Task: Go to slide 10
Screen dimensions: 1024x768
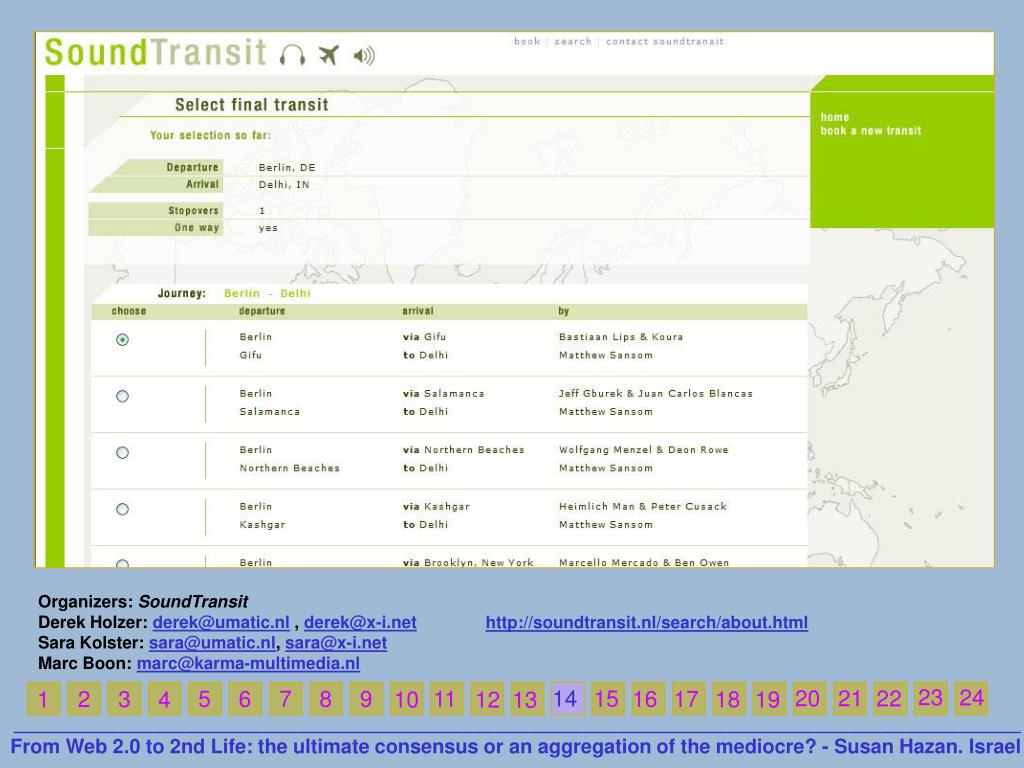Action: tap(406, 699)
